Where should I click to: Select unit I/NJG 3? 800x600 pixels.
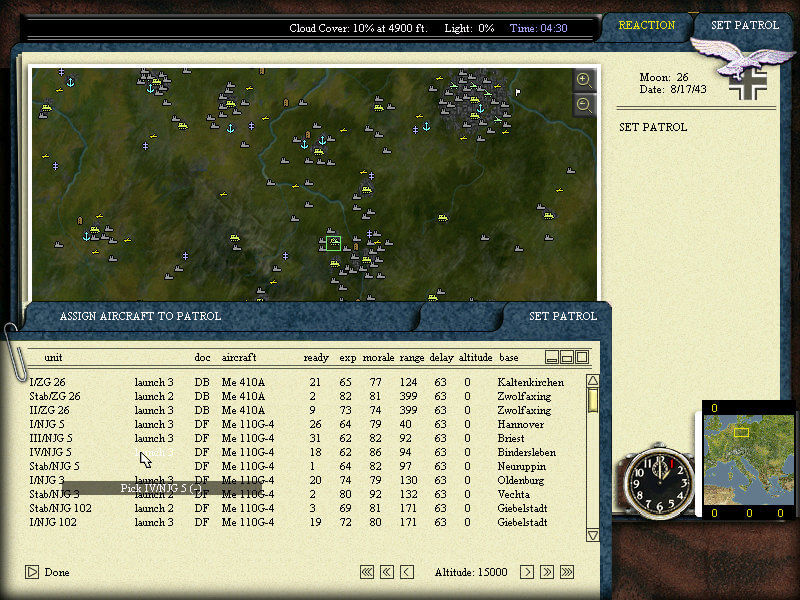coord(47,480)
